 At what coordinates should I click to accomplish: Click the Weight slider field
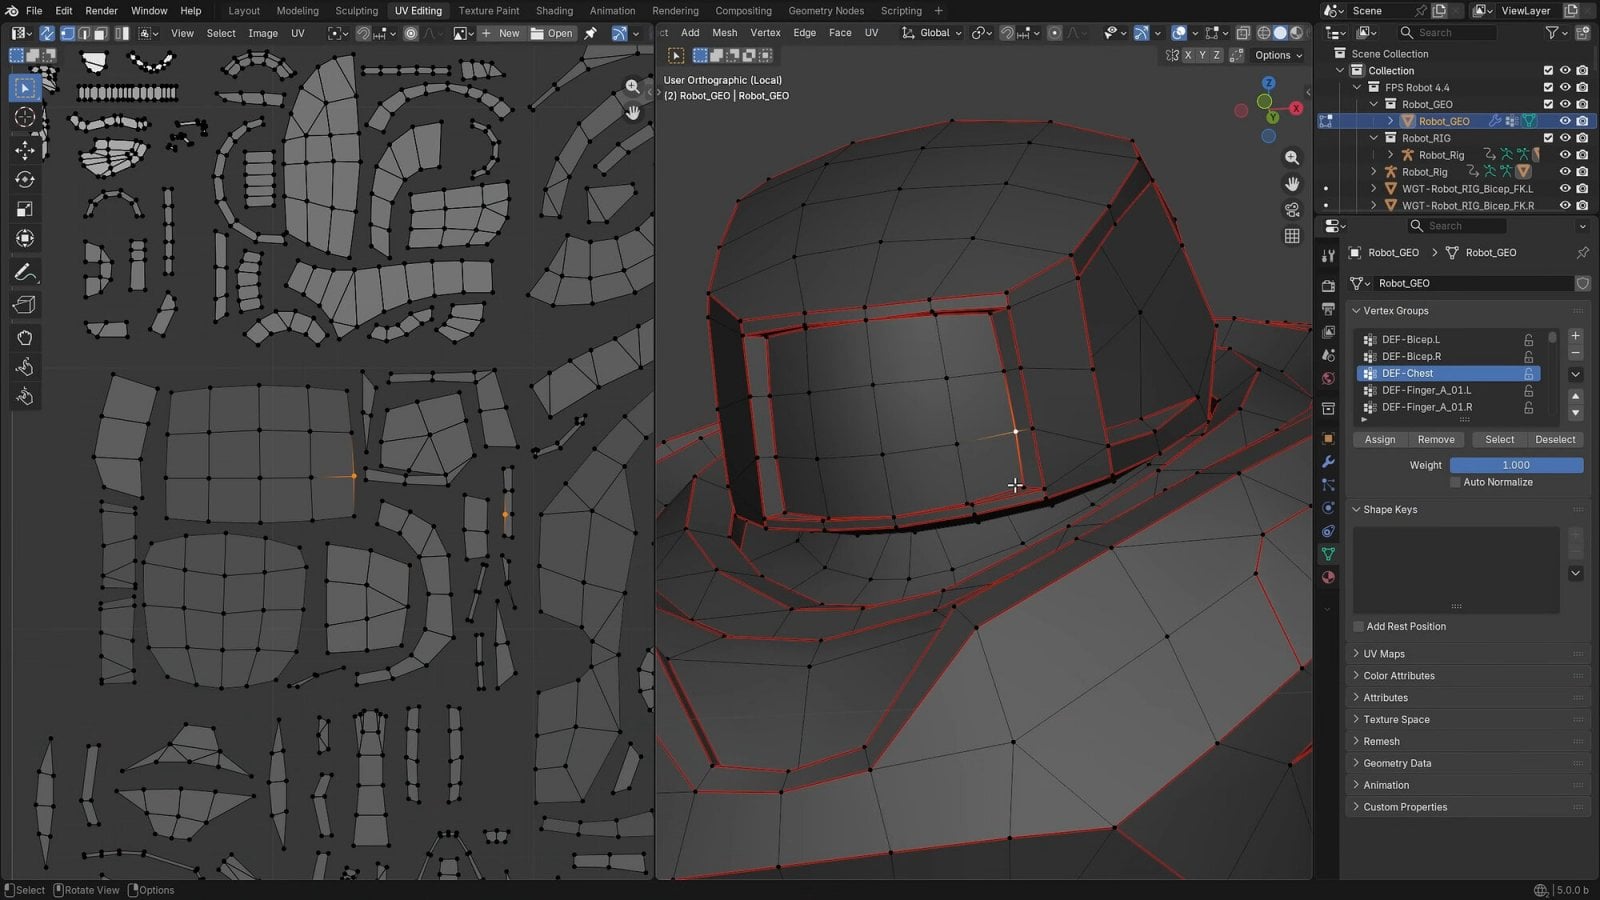[1516, 465]
